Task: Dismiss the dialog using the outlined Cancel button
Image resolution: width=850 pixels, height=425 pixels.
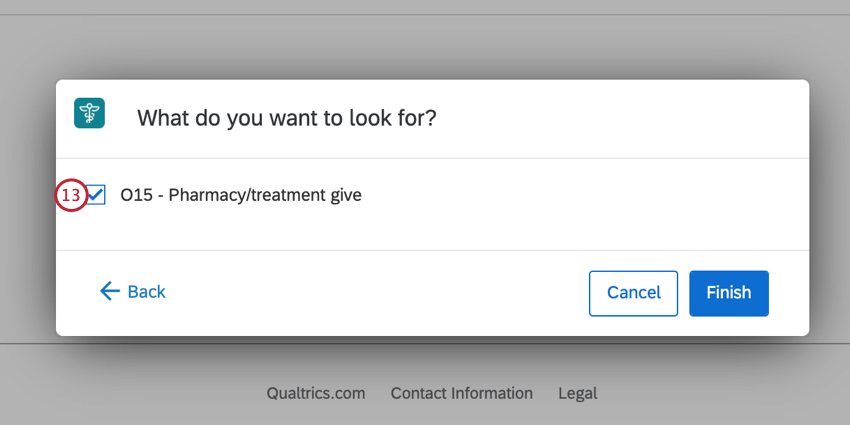Action: click(x=633, y=293)
